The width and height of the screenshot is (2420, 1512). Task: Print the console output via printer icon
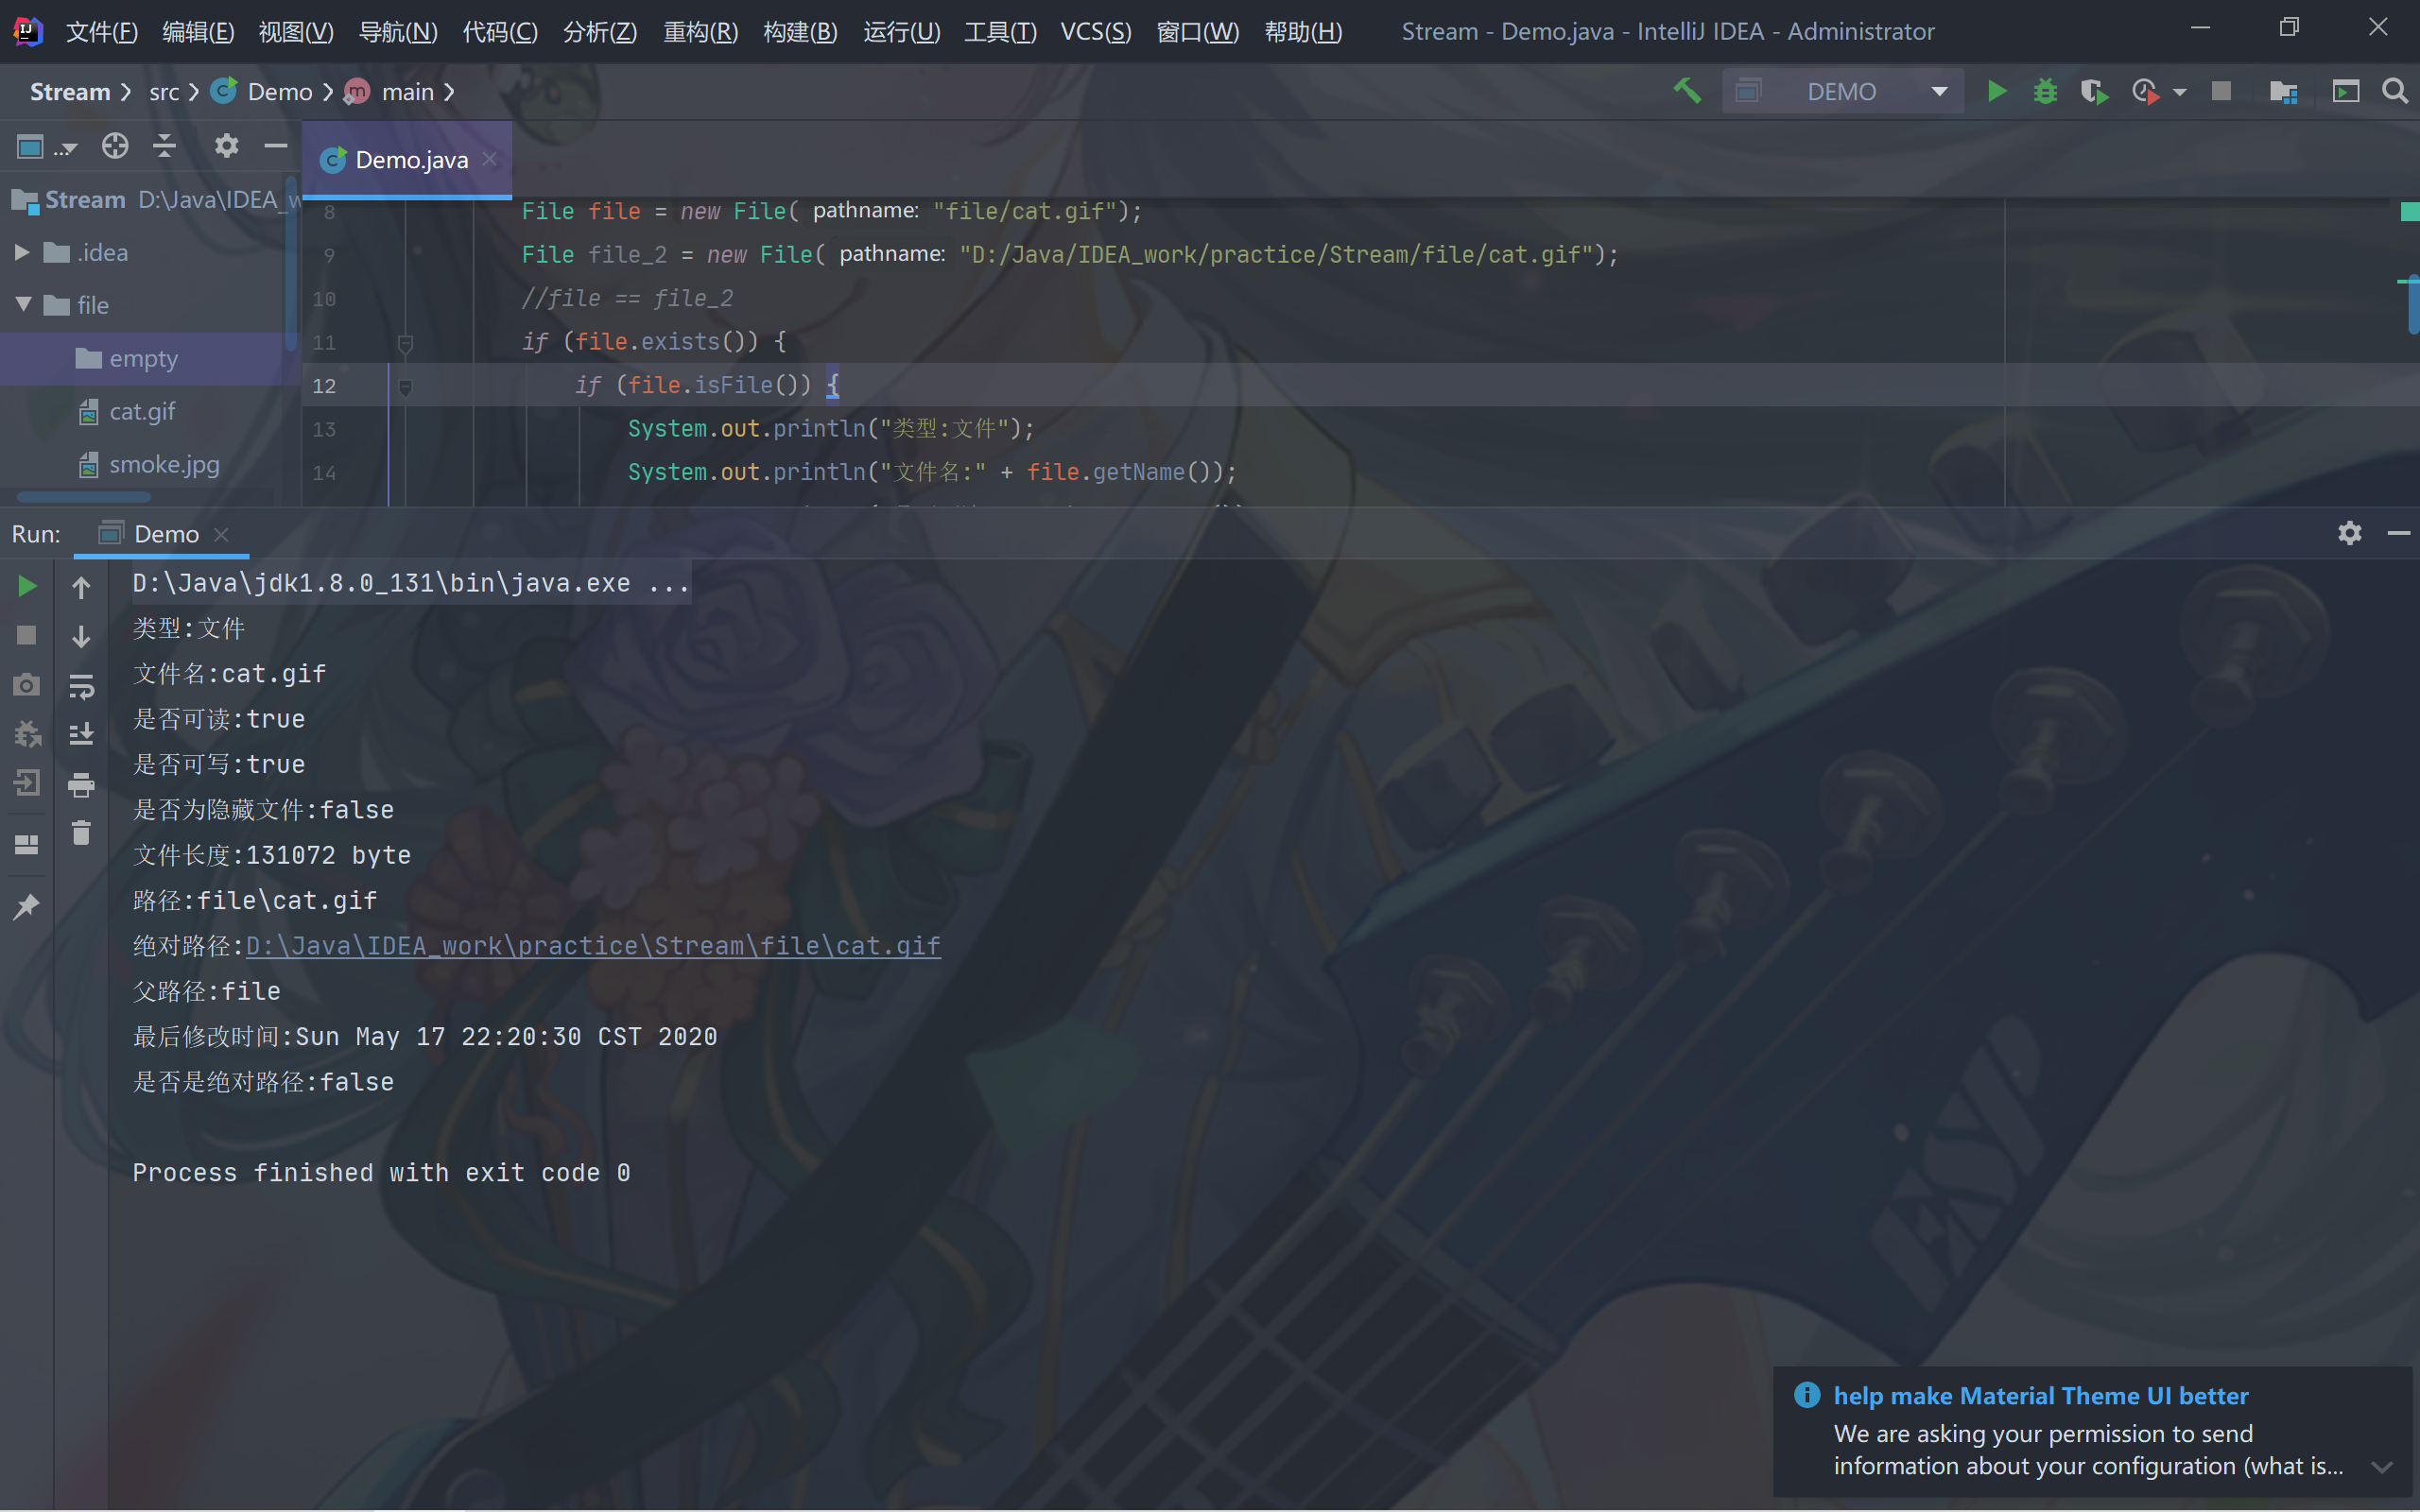click(x=81, y=784)
